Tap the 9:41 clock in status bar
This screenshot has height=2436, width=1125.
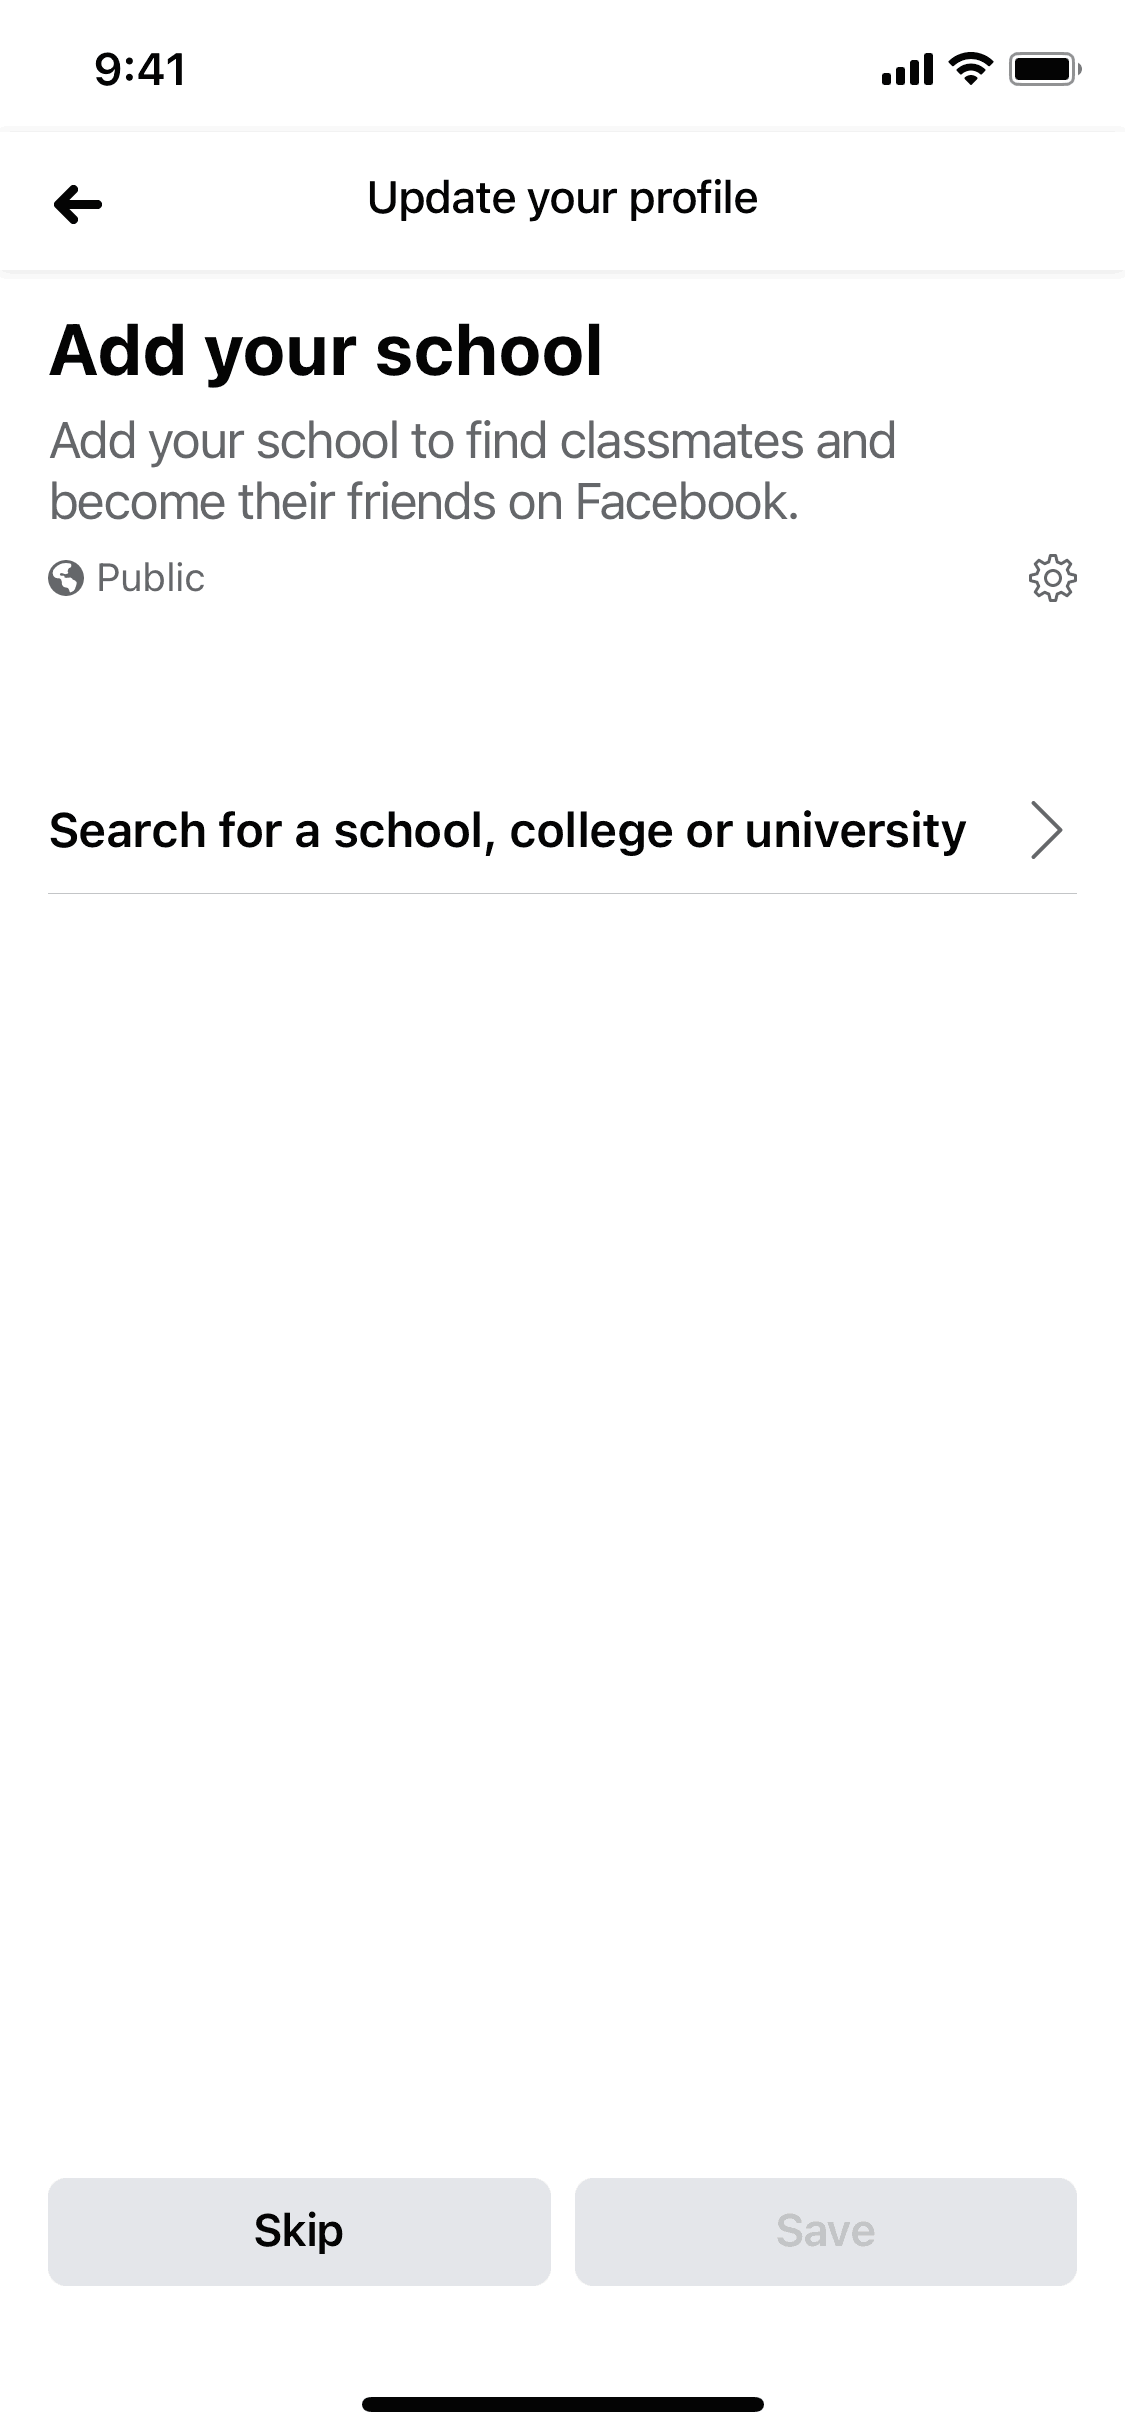click(140, 70)
